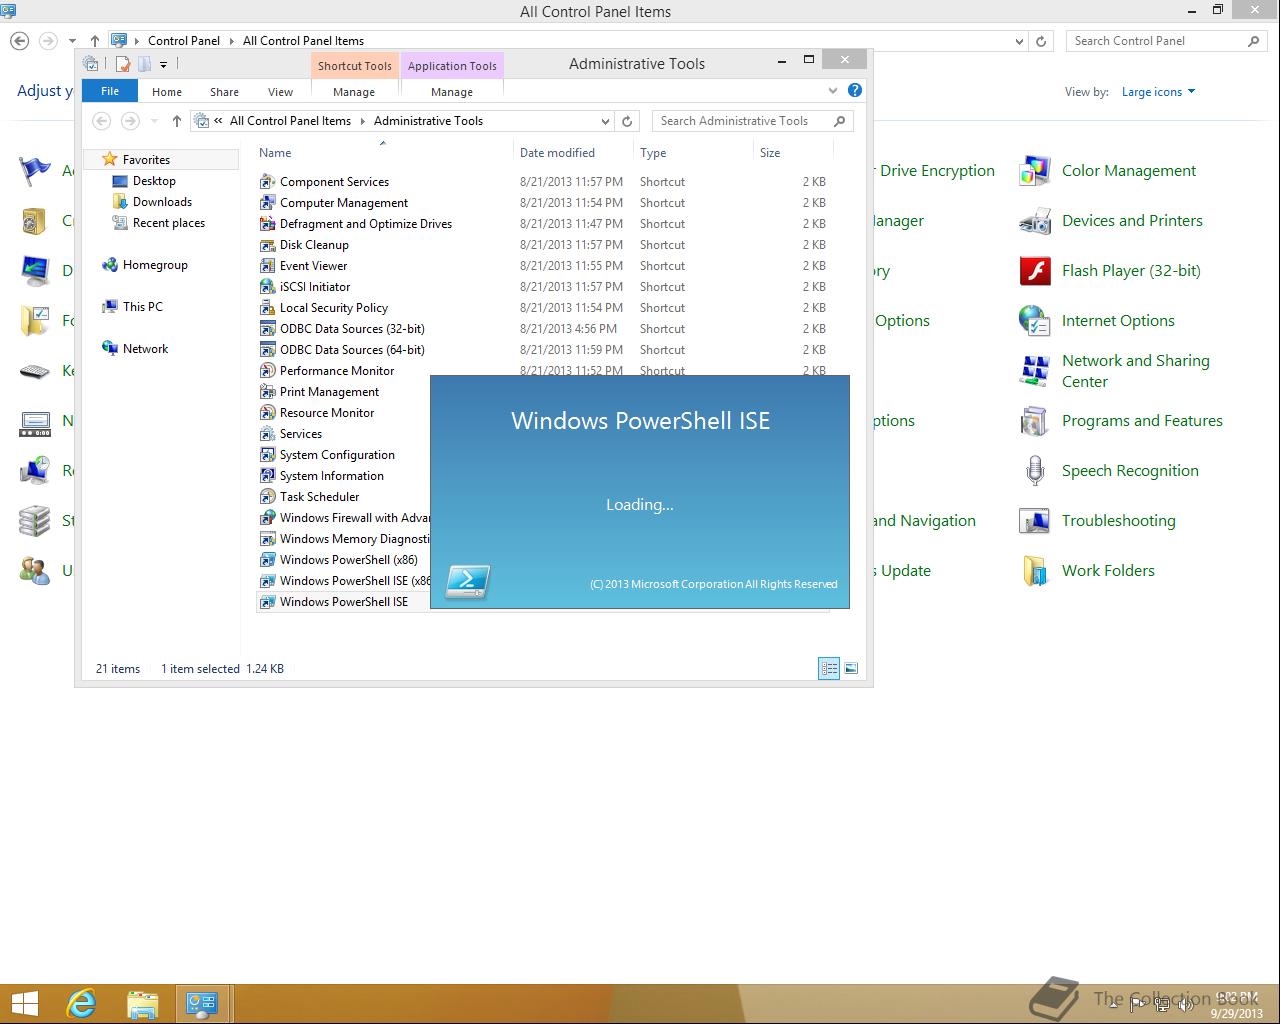The height and width of the screenshot is (1024, 1280).
Task: Open Speech Recognition microphone icon
Action: pyautogui.click(x=1035, y=471)
